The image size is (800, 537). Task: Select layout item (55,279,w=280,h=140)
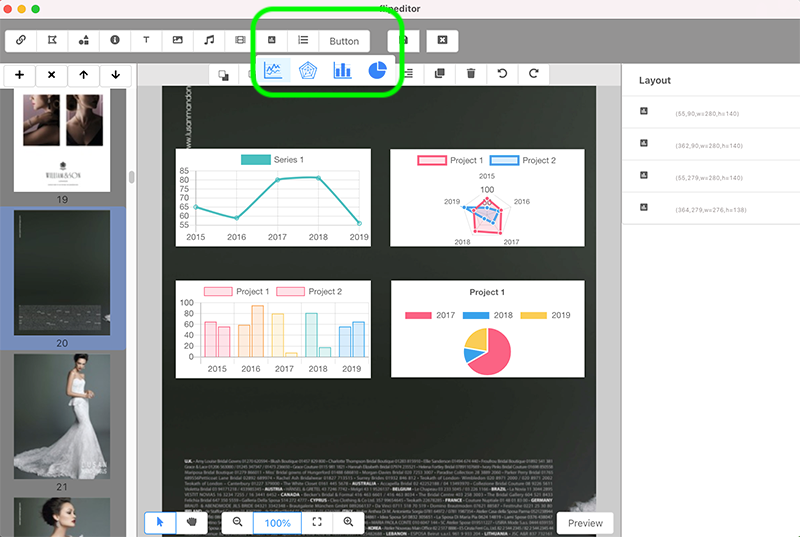pyautogui.click(x=711, y=176)
